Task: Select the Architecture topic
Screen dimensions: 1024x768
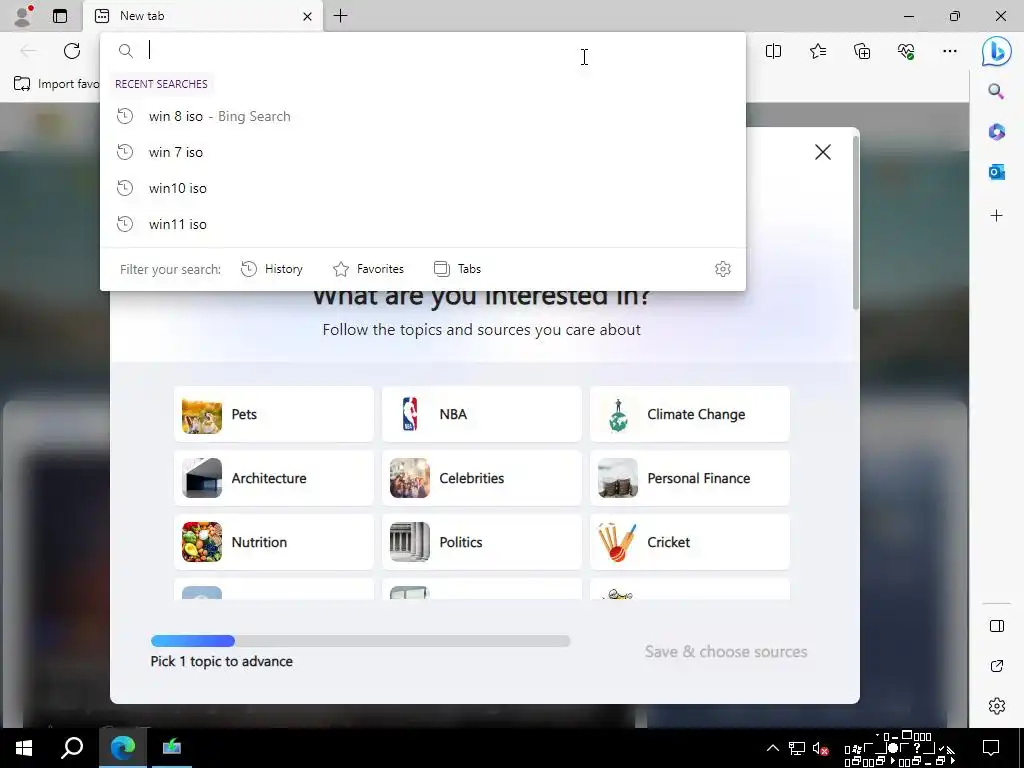Action: [274, 478]
